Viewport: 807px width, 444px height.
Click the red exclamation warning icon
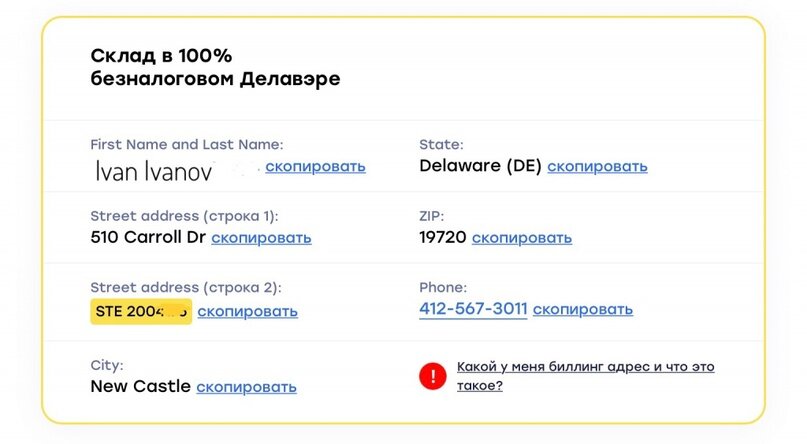click(x=433, y=376)
